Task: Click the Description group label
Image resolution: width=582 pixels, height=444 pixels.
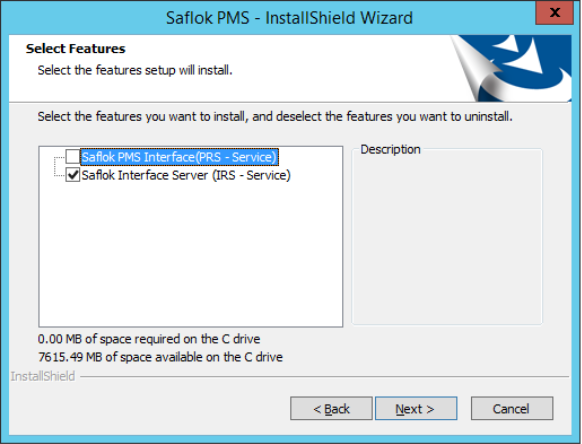Action: coord(390,149)
